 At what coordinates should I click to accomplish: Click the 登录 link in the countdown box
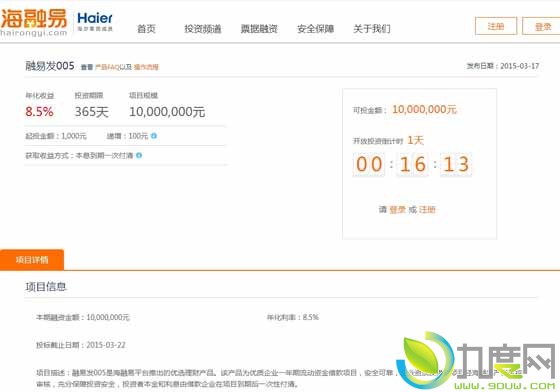coord(397,210)
